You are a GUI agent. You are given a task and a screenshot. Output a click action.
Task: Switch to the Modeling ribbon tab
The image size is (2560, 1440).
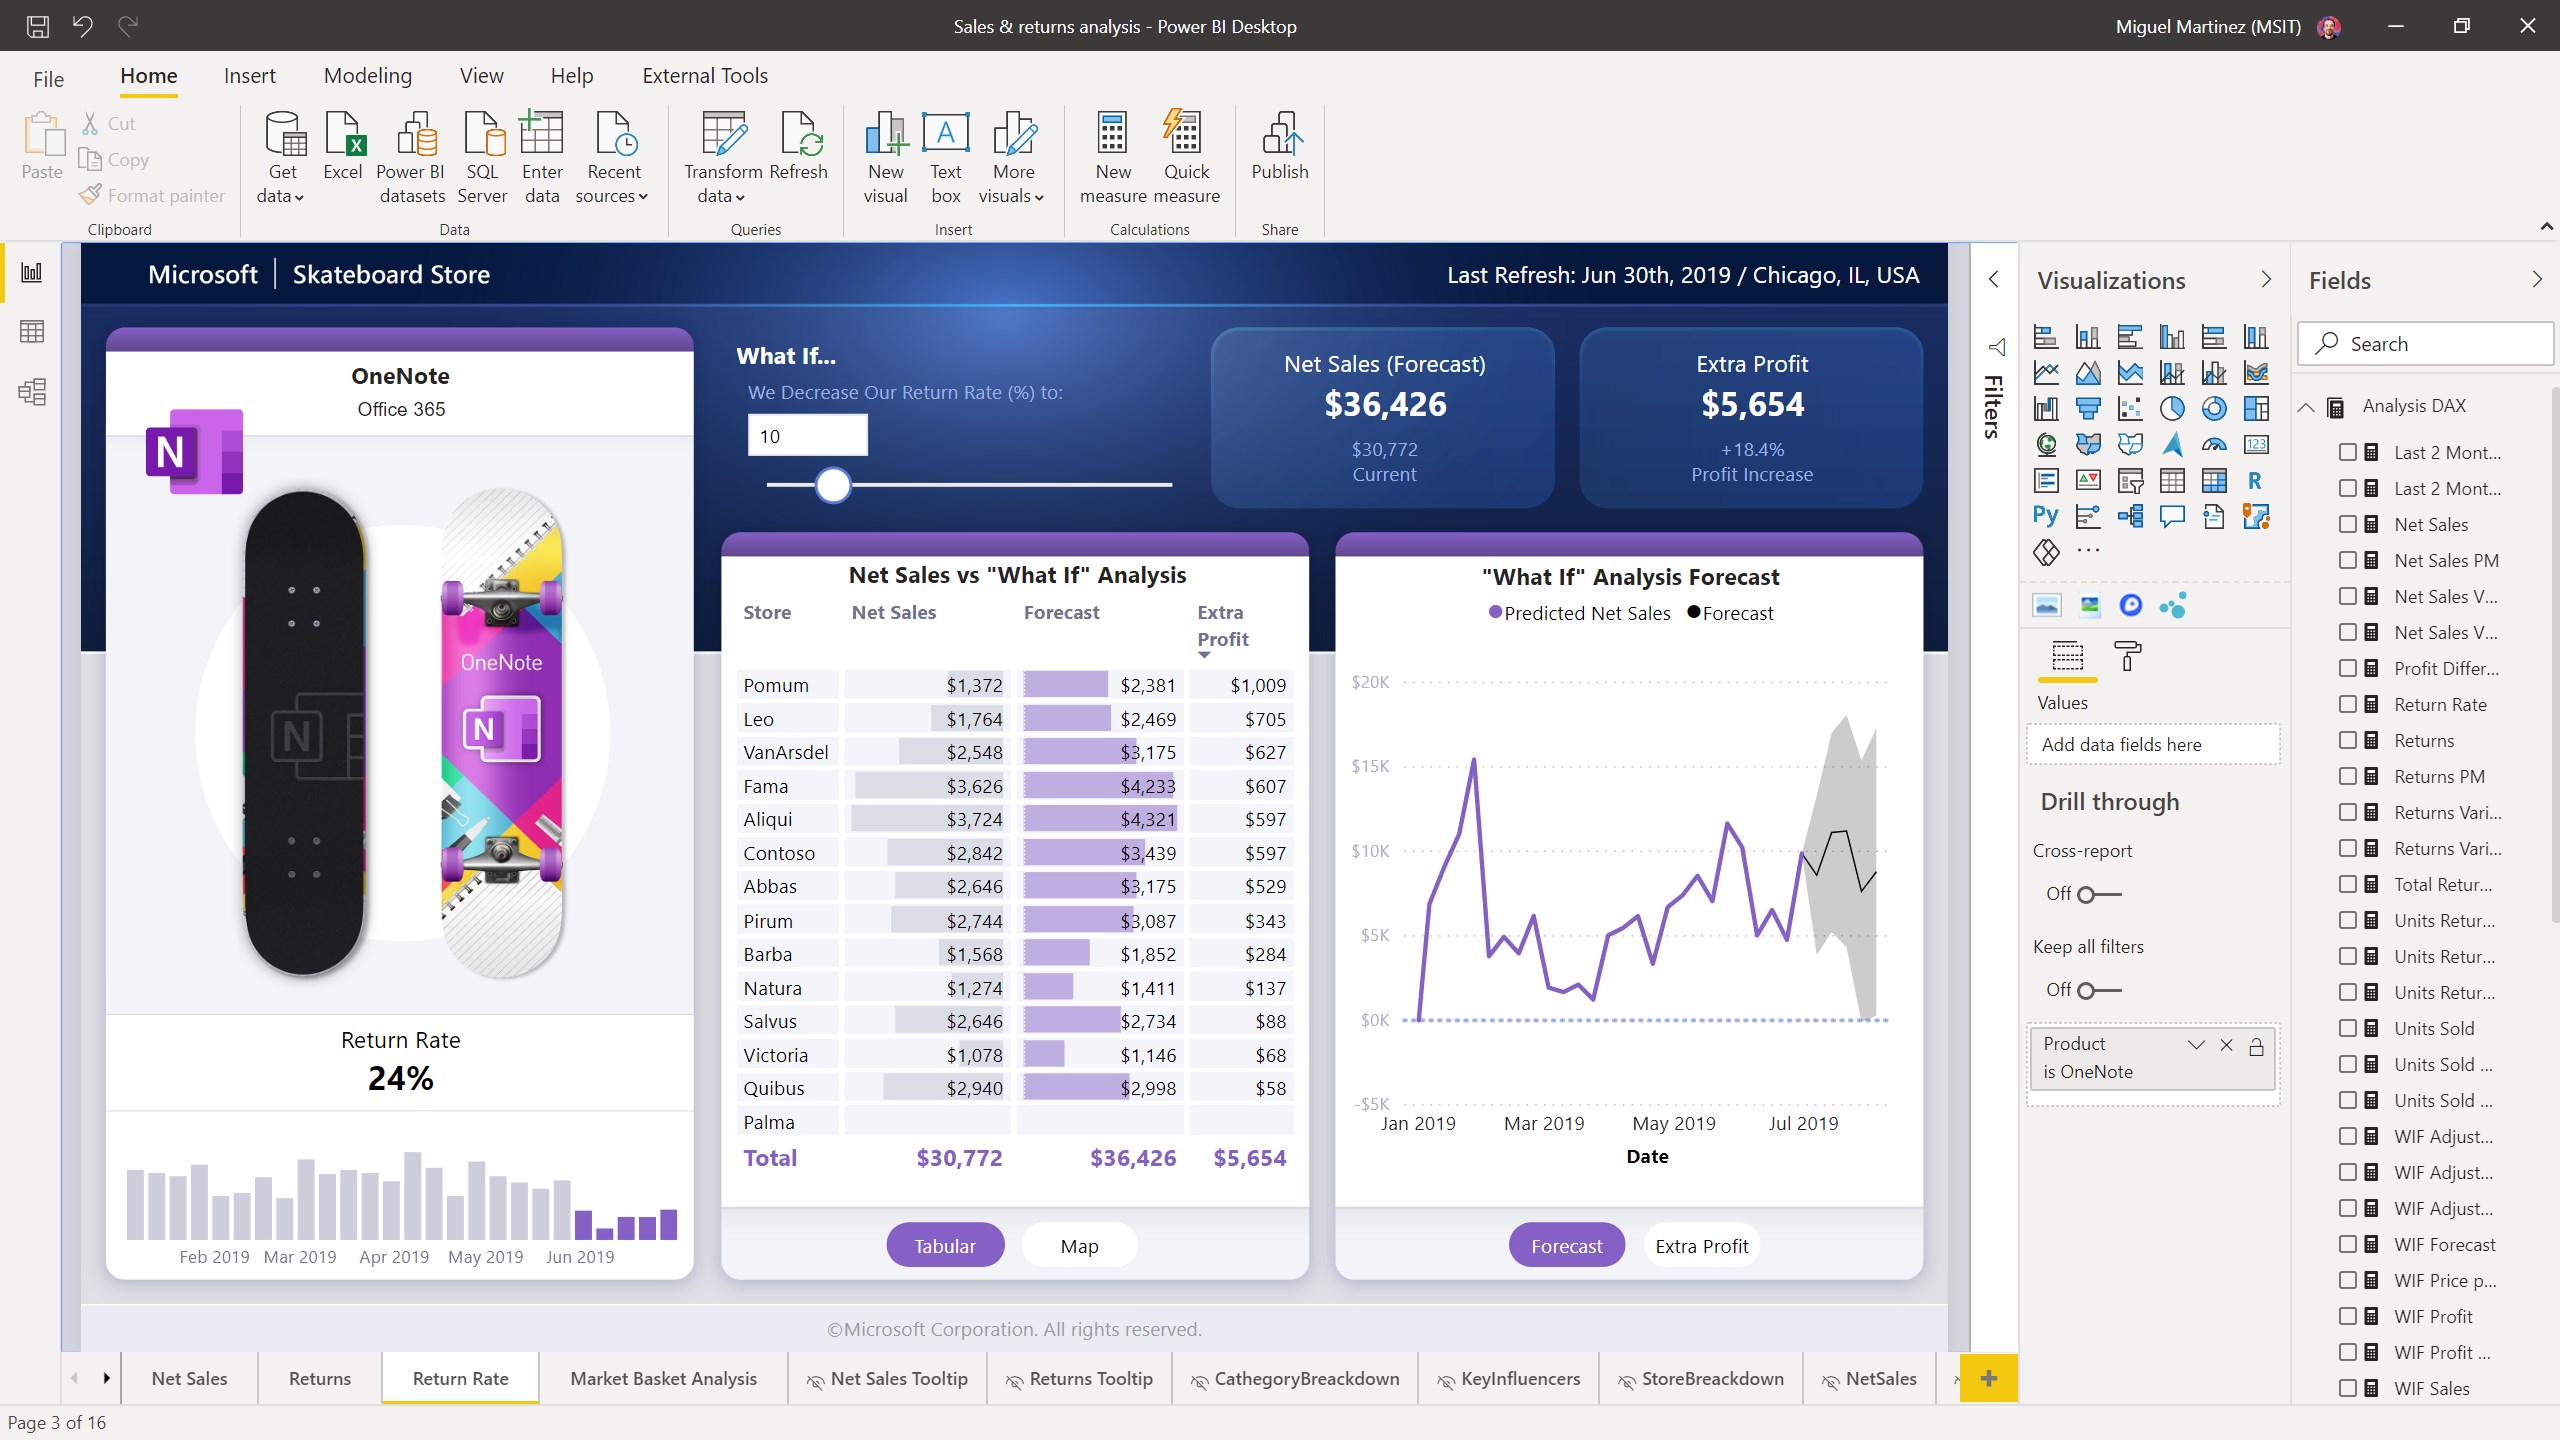[x=367, y=75]
